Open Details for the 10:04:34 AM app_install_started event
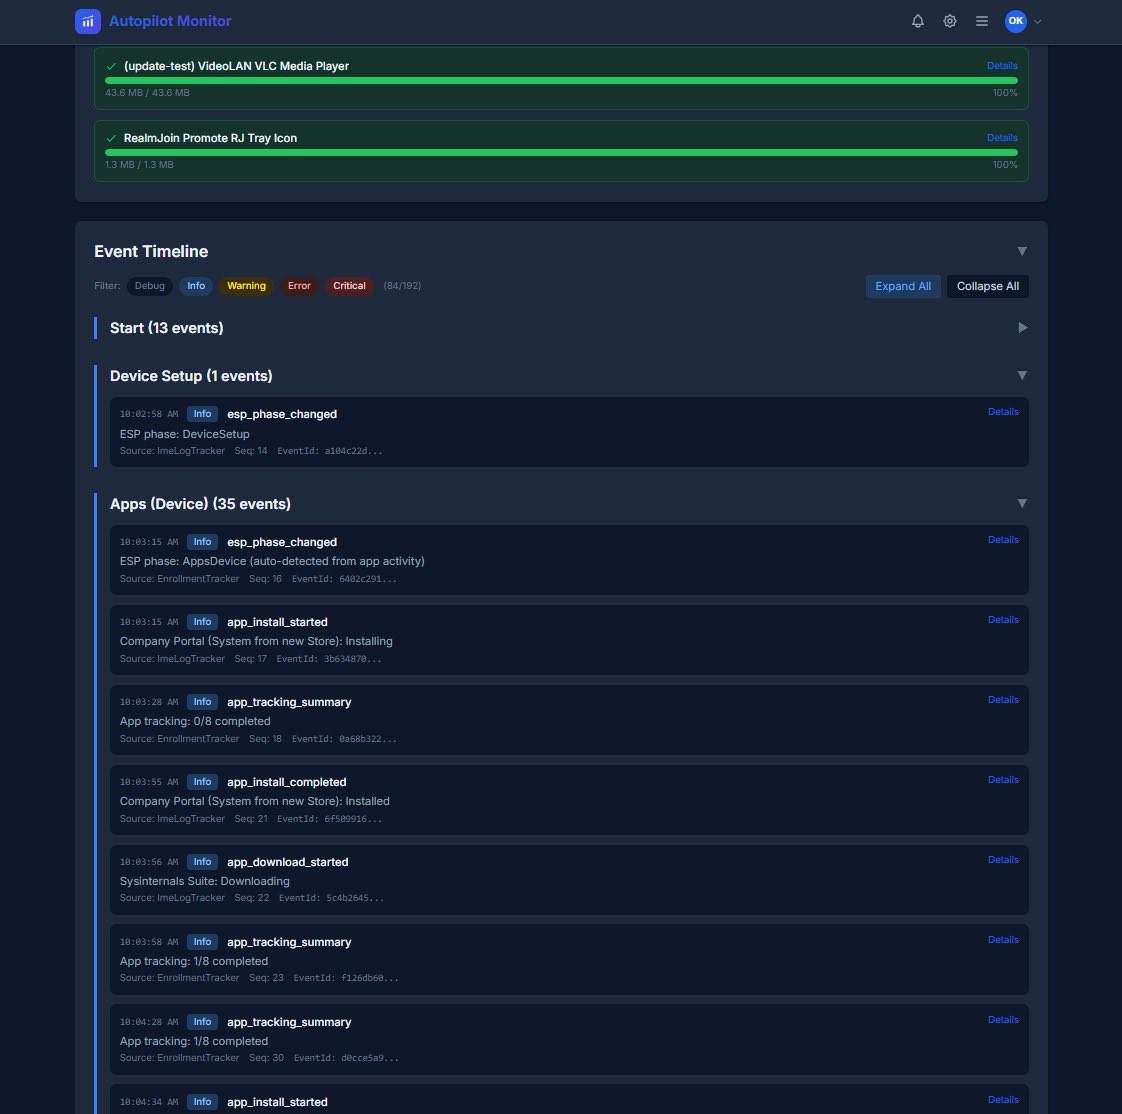Viewport: 1122px width, 1114px height. 1003,1101
